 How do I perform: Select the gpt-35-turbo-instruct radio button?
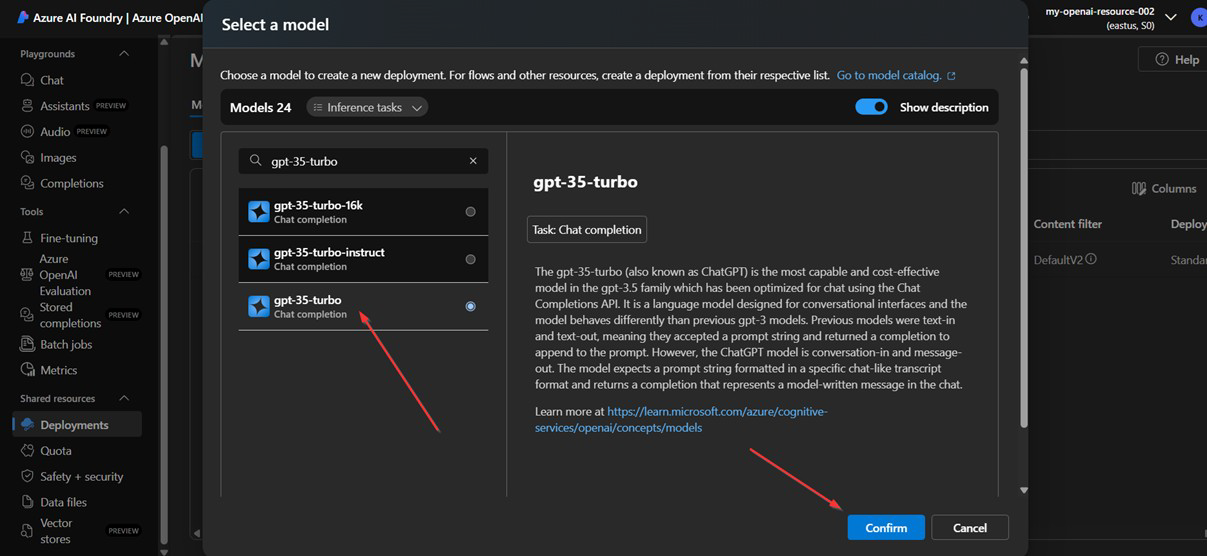[470, 259]
